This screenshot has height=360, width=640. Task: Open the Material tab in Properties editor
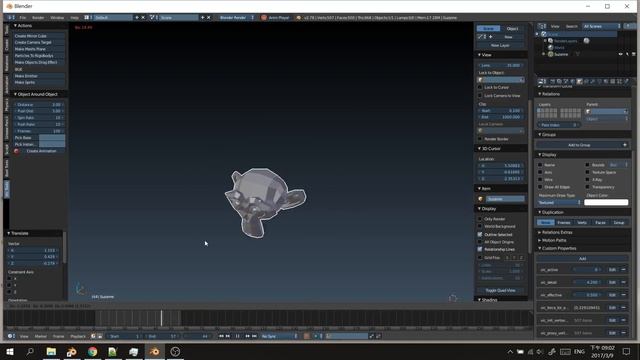(x=606, y=82)
